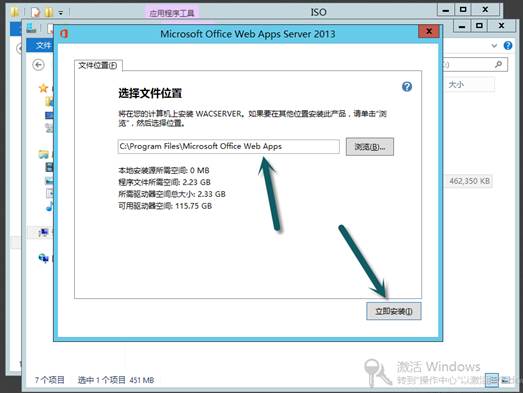523x393 pixels.
Task: Click folder icon in ISO window title bar
Action: [x=15, y=12]
